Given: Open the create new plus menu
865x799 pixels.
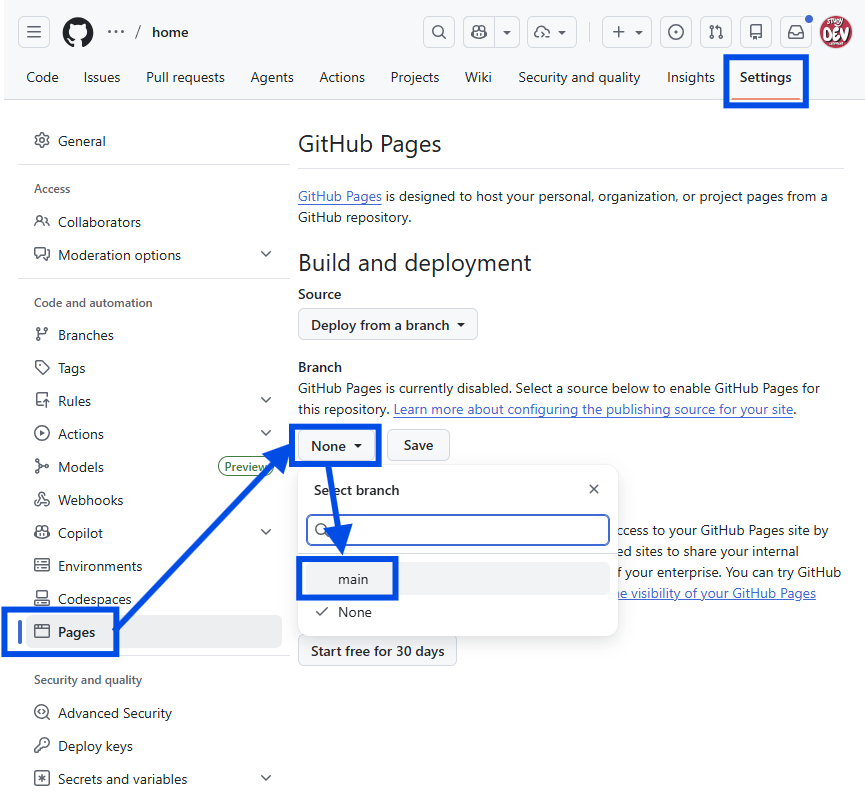Looking at the screenshot, I should point(627,32).
